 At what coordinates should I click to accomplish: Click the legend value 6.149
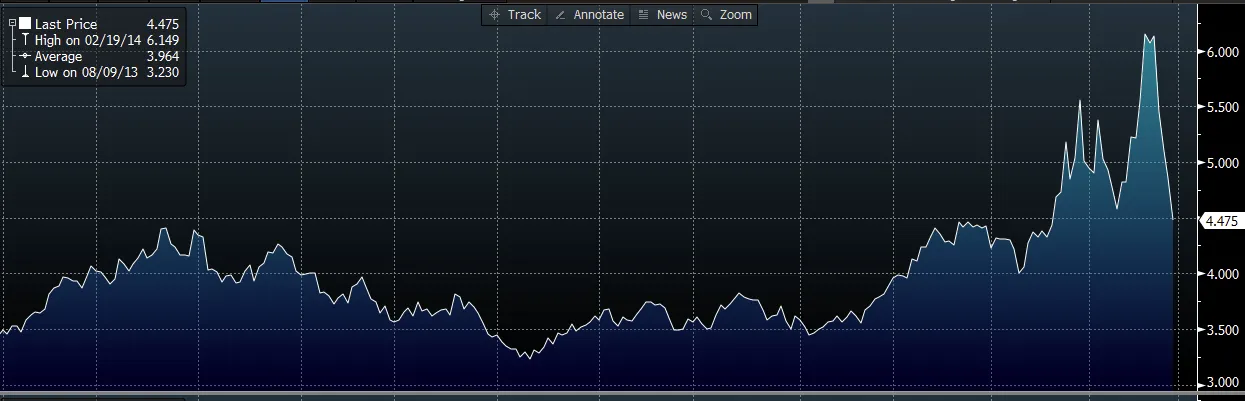(161, 40)
